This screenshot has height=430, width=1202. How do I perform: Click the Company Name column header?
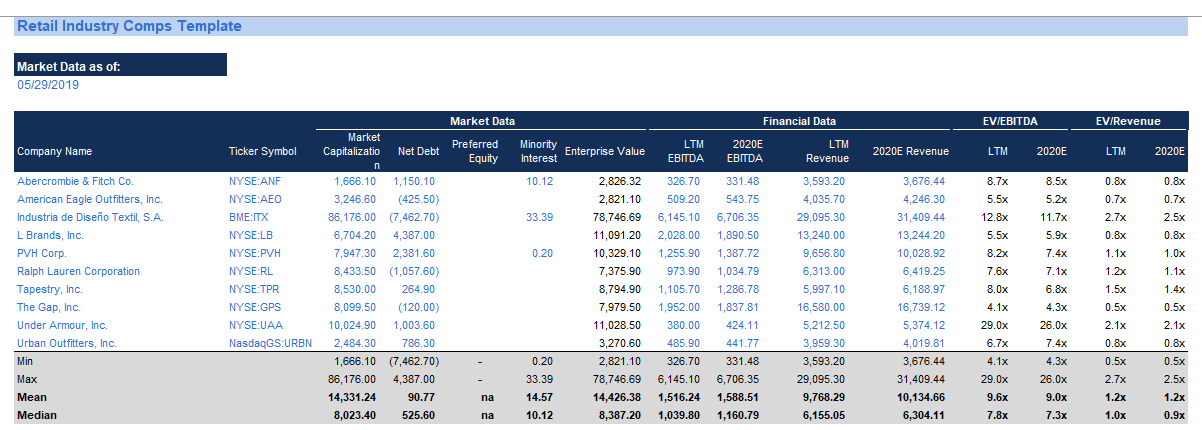pos(54,152)
